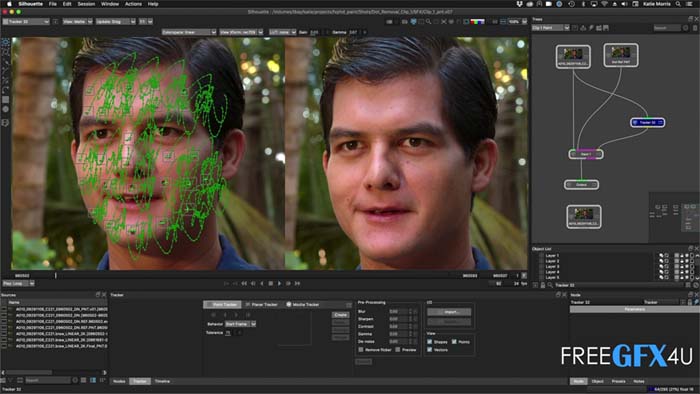Screen dimensions: 700x394
Task: Open the Edit menu
Action: (x=67, y=4)
